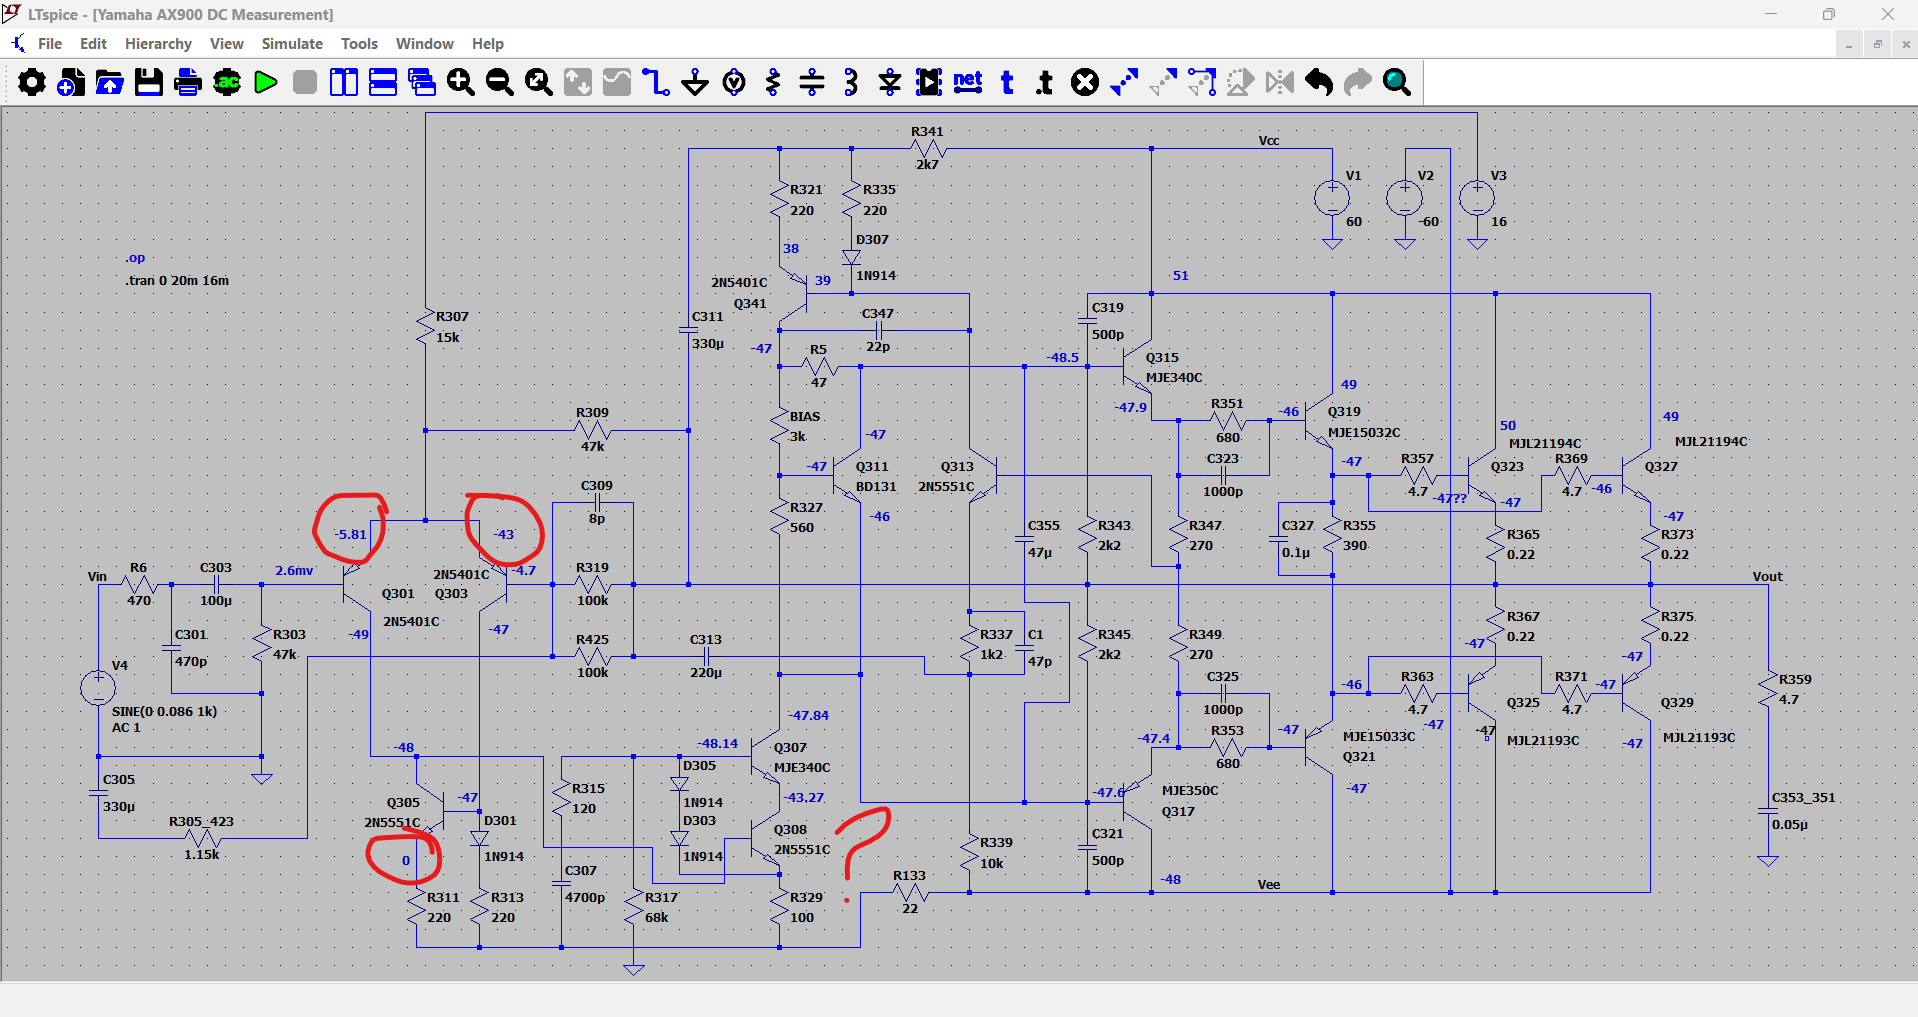Screen dimensions: 1918x1017
Task: Open the component library browser
Action: (x=929, y=82)
